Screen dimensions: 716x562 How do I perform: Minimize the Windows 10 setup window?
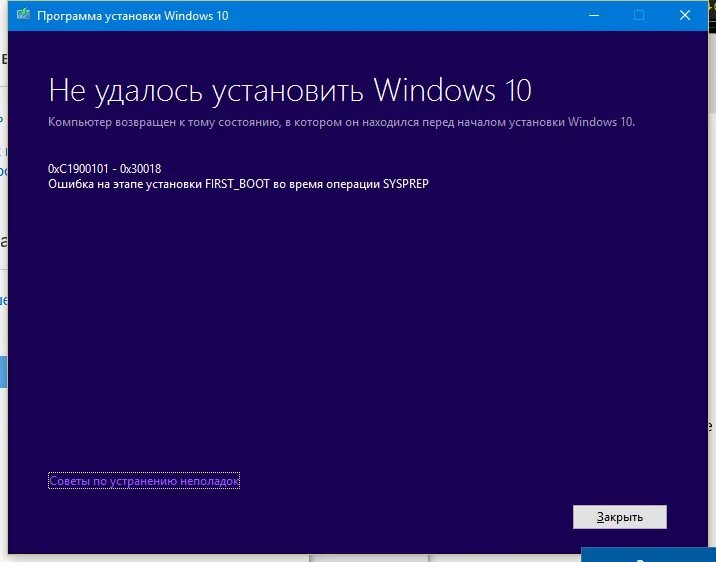(594, 15)
